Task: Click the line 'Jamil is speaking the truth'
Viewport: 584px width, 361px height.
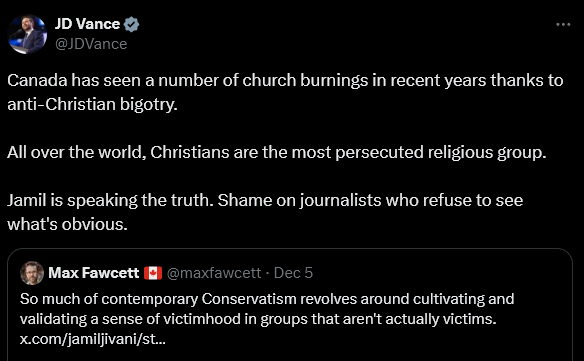Action: click(x=110, y=200)
